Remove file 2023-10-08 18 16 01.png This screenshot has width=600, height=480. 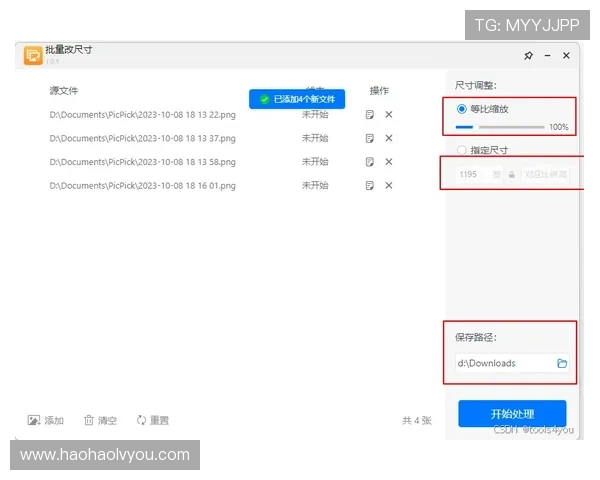[389, 186]
